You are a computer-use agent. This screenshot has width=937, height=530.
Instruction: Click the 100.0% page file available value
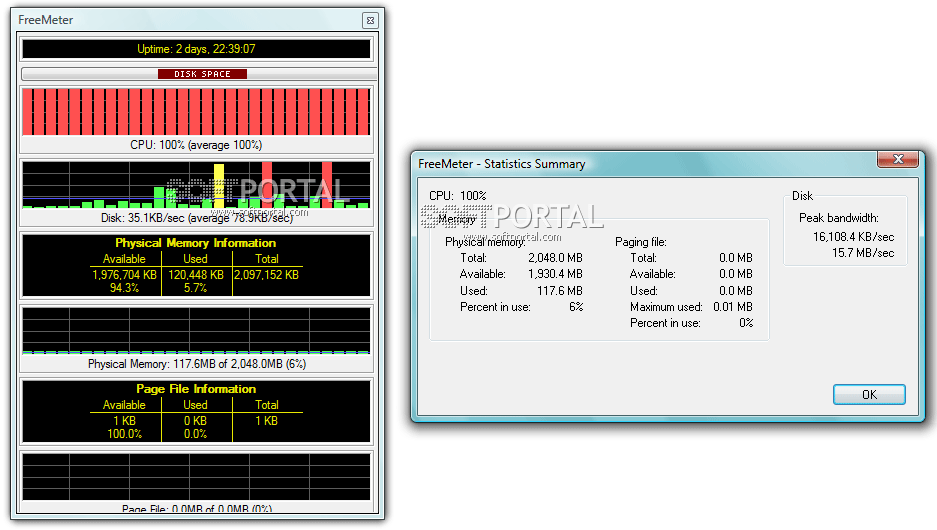tap(124, 434)
